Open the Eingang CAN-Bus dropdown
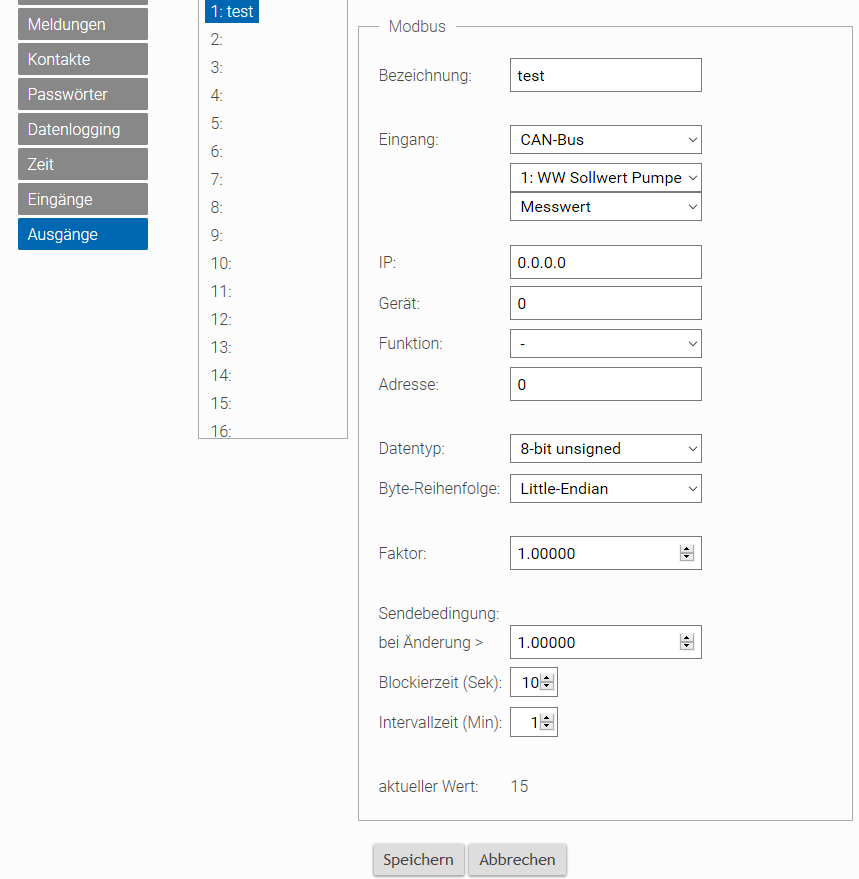The width and height of the screenshot is (859, 879). 606,140
